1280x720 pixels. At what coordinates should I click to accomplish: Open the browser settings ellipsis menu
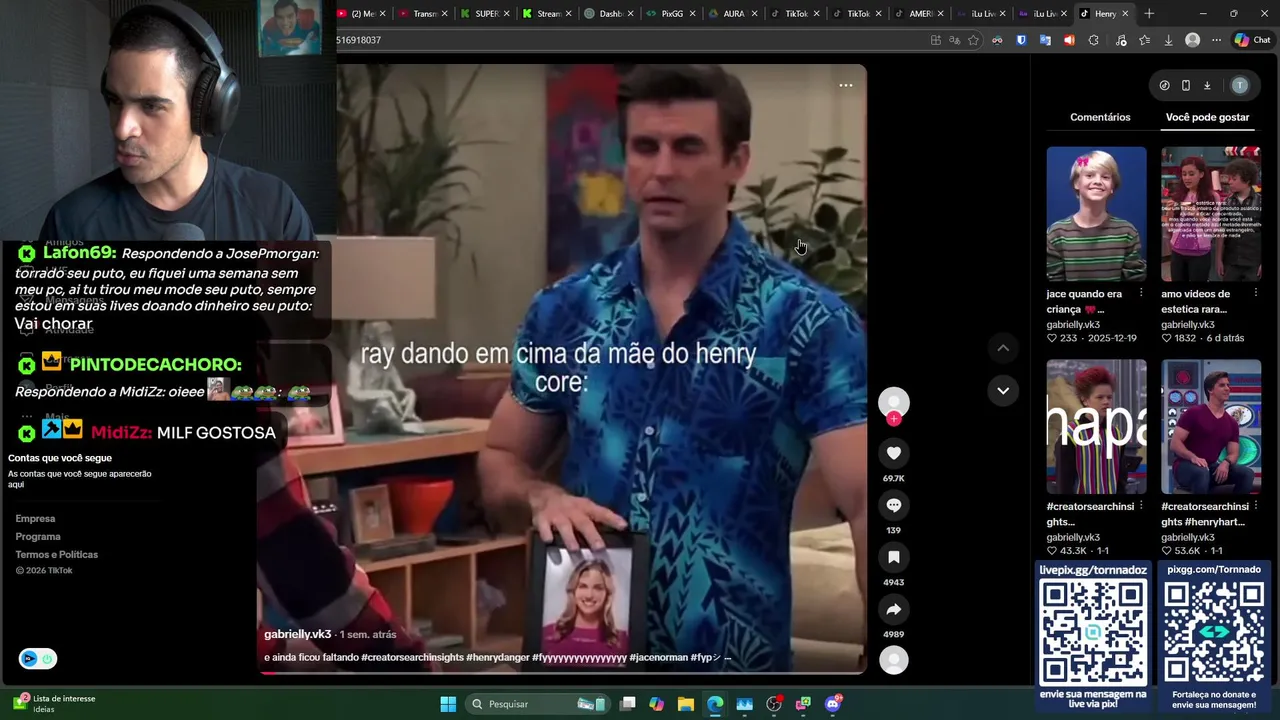click(x=1216, y=40)
